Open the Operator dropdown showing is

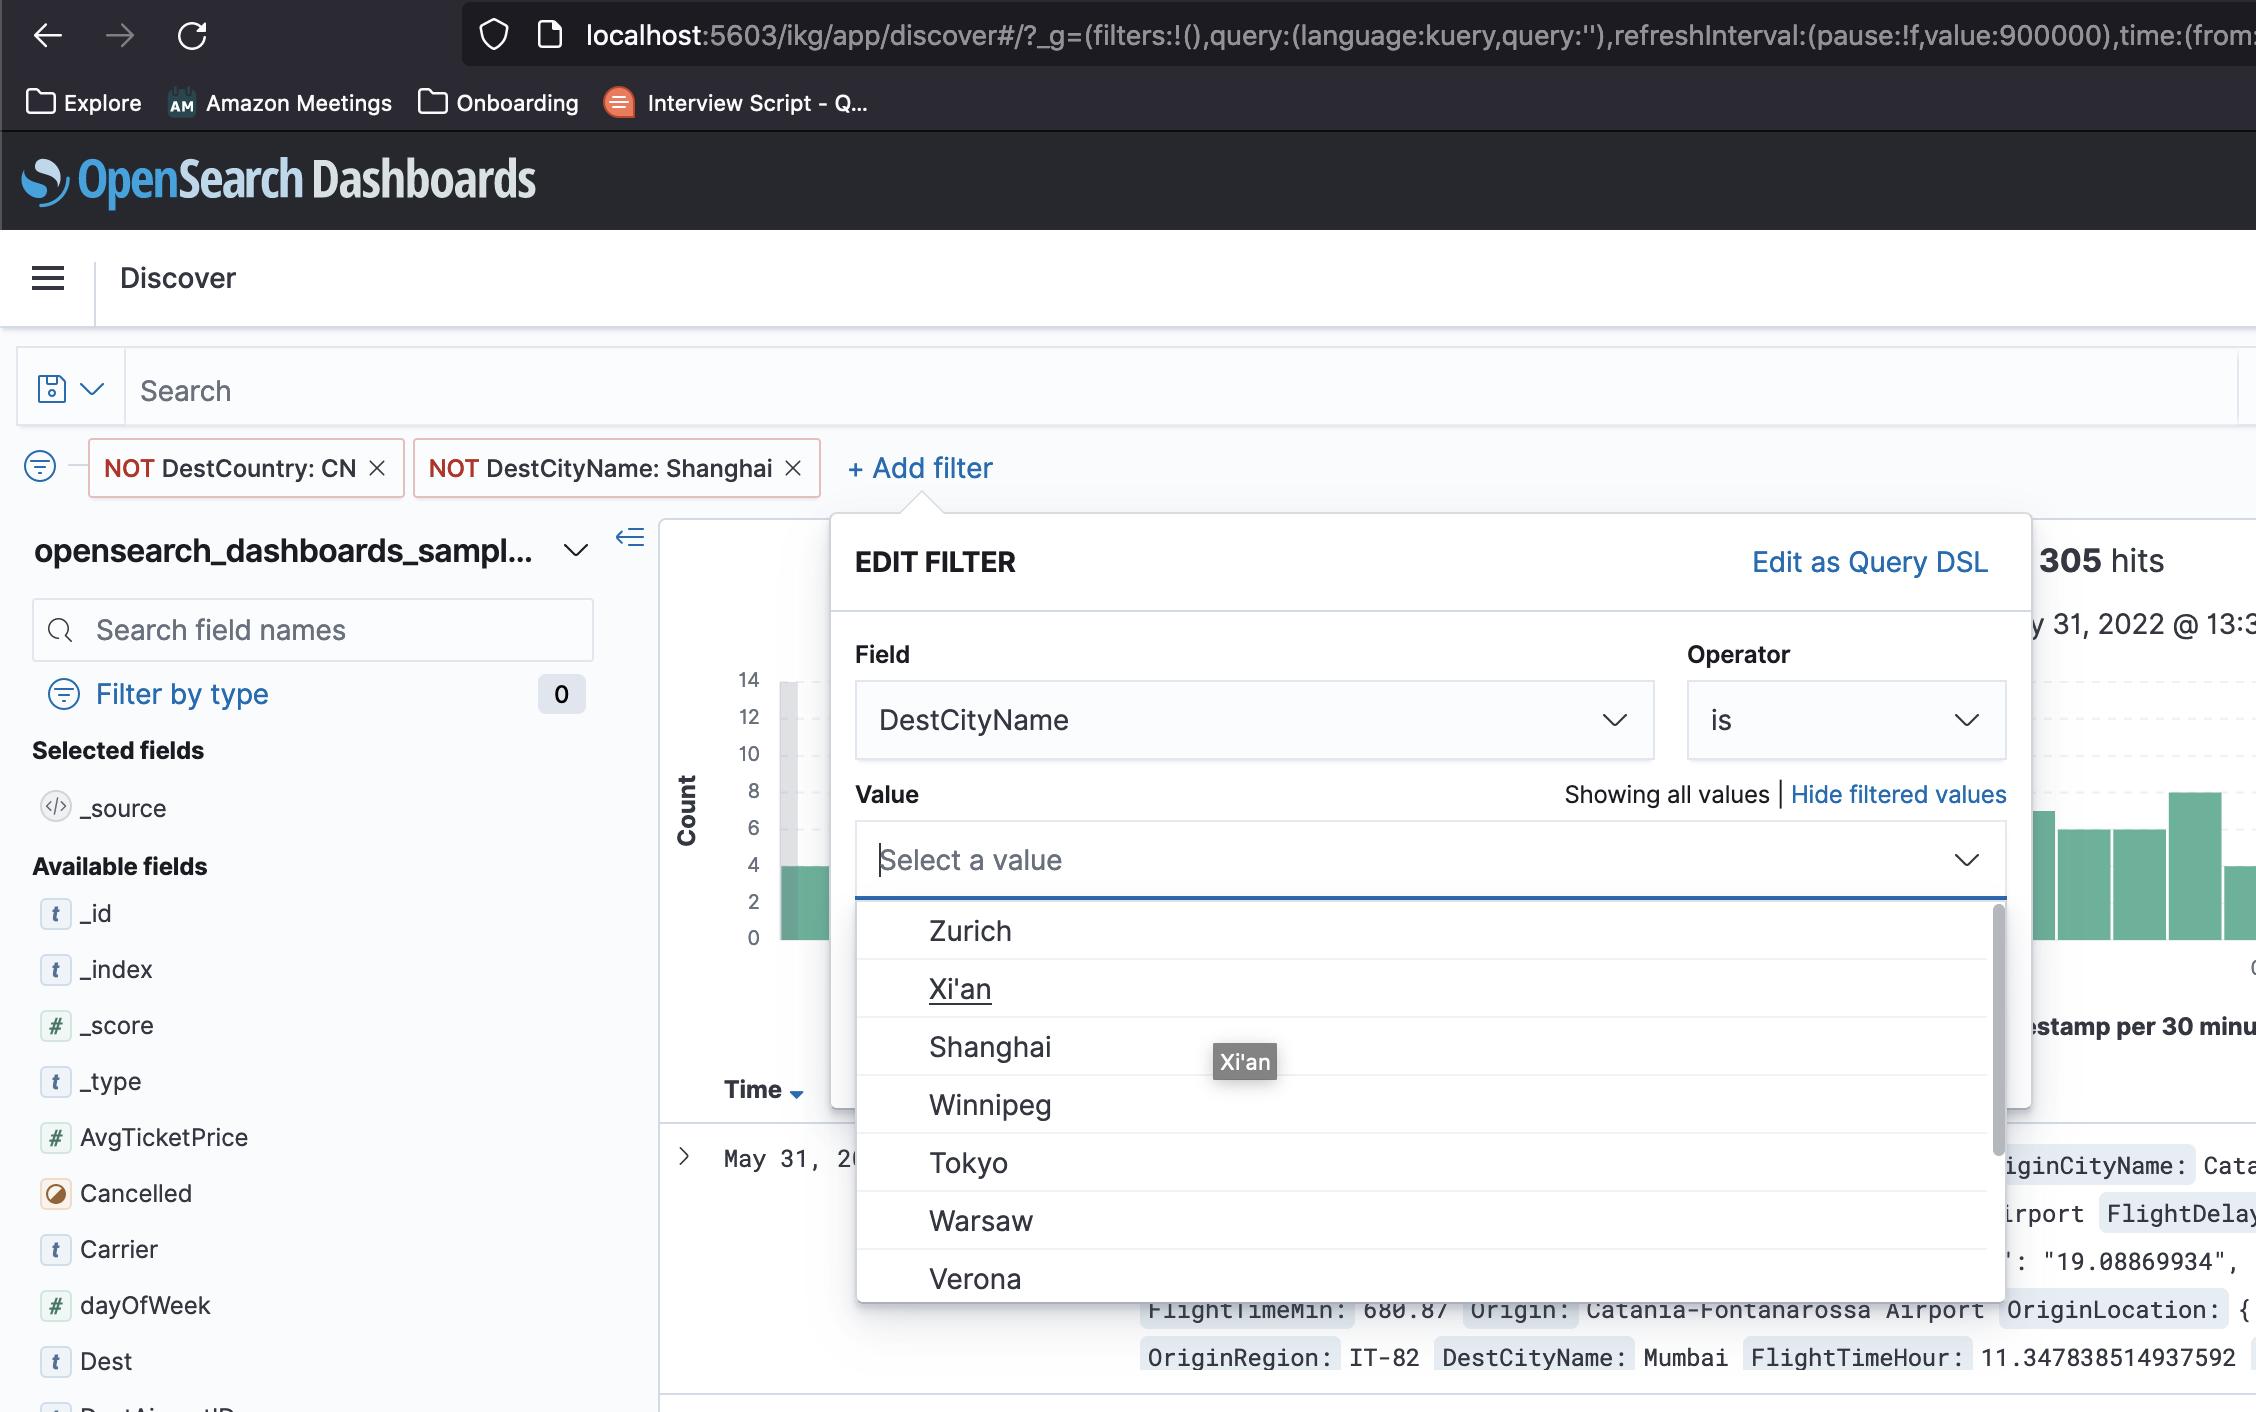tap(1845, 720)
